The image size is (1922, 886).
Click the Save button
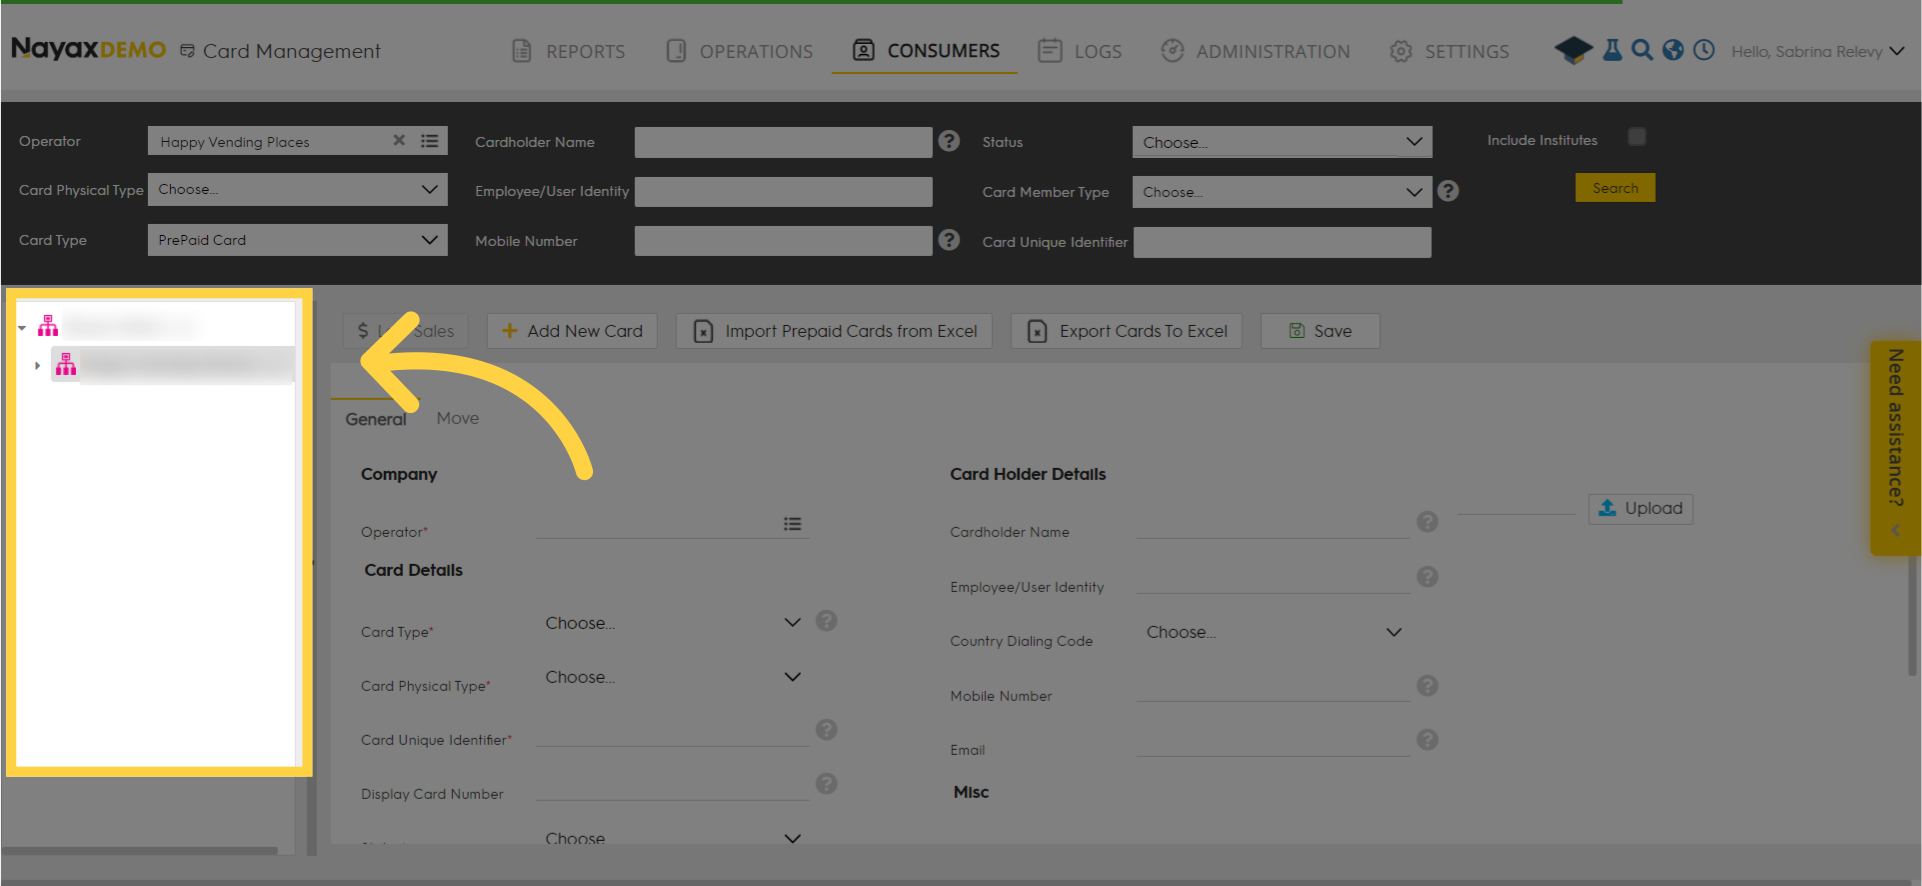(x=1320, y=331)
